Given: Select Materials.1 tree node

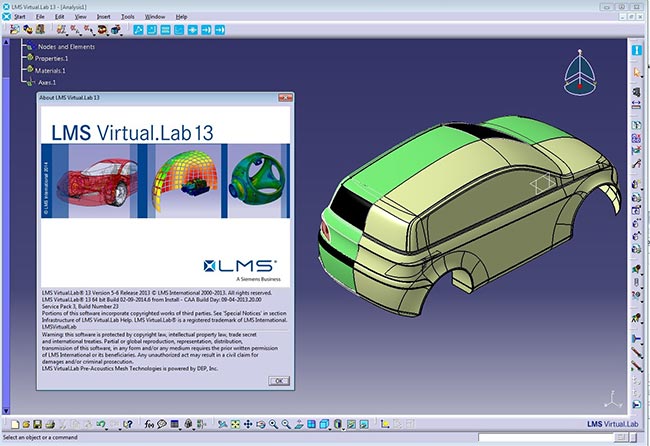Looking at the screenshot, I should (x=50, y=70).
